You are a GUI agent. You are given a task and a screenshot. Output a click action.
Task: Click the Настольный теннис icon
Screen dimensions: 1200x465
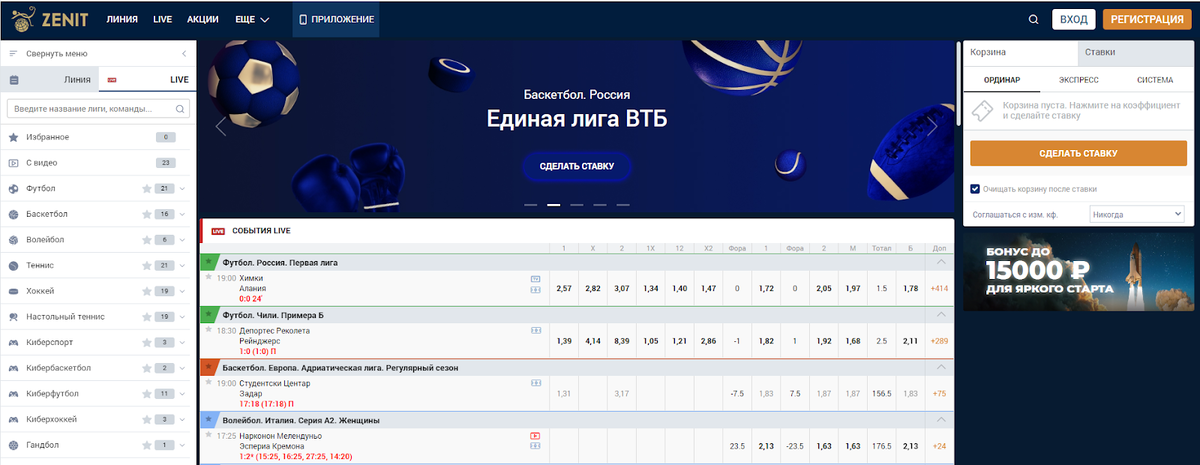coord(14,317)
